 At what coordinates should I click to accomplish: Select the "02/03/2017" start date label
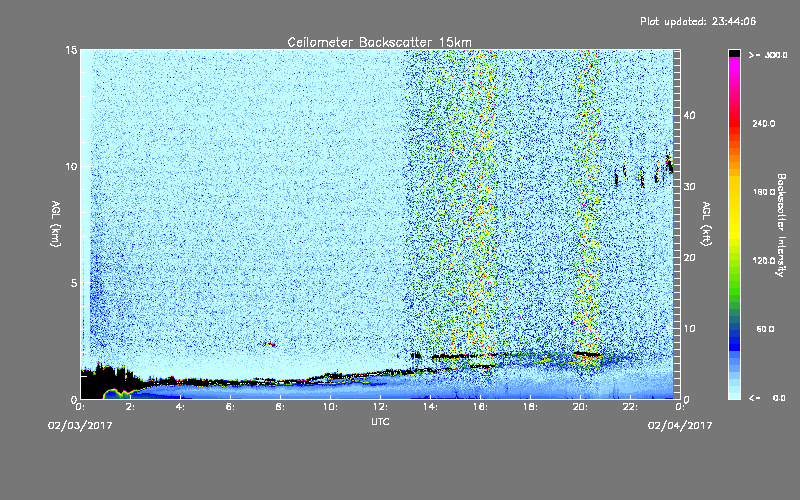[80, 425]
